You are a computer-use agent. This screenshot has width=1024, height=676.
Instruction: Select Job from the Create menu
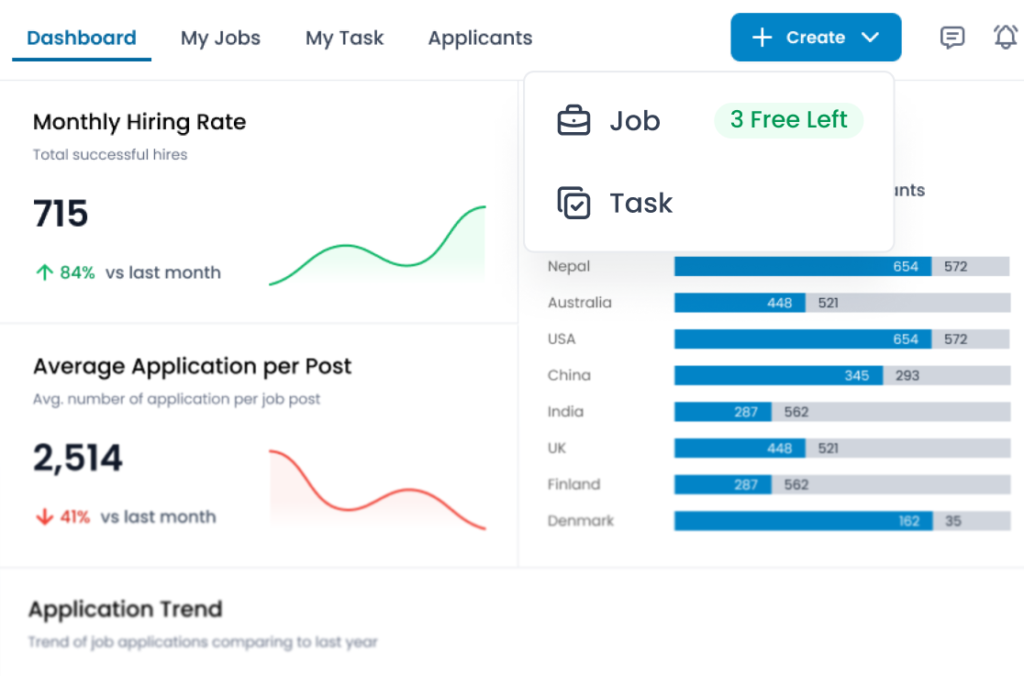[635, 121]
